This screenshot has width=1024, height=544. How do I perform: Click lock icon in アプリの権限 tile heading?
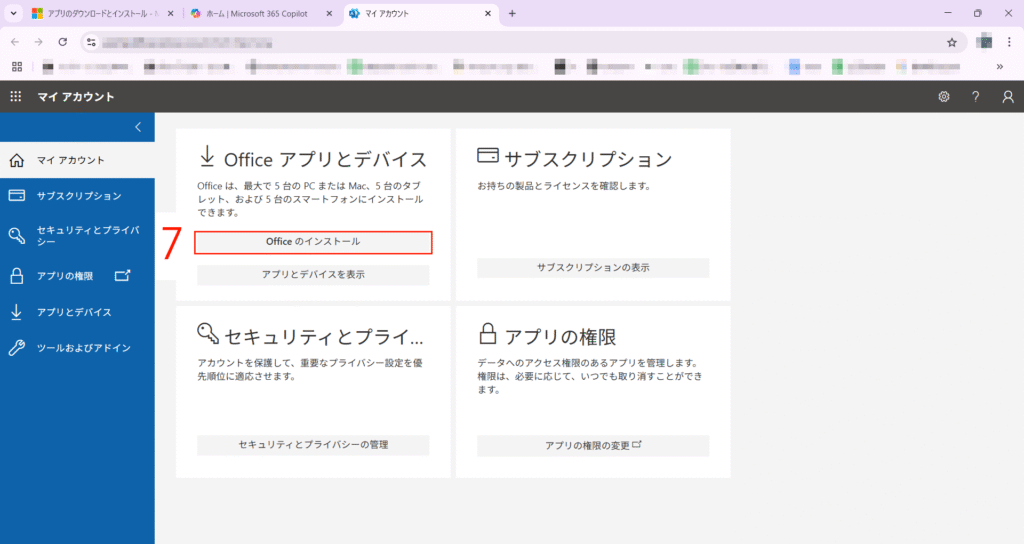pyautogui.click(x=488, y=333)
